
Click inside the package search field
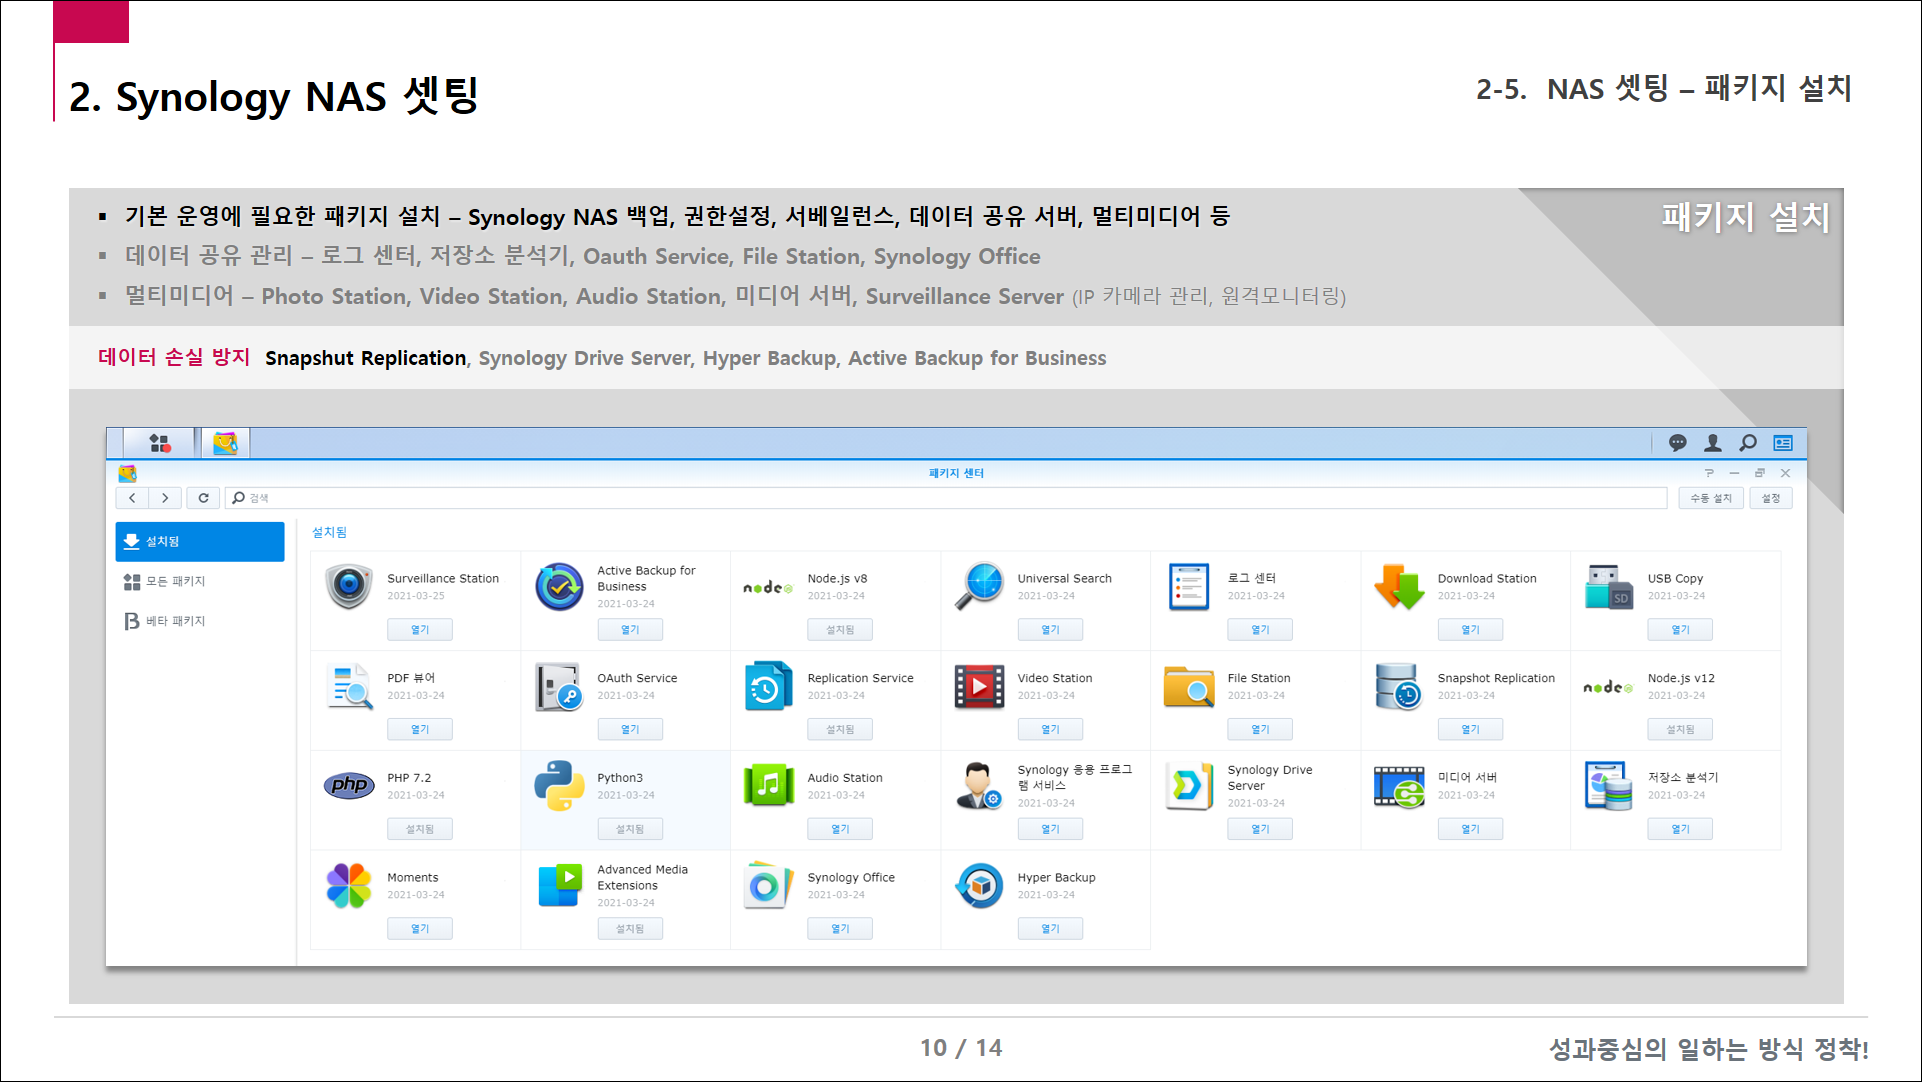click(x=940, y=498)
